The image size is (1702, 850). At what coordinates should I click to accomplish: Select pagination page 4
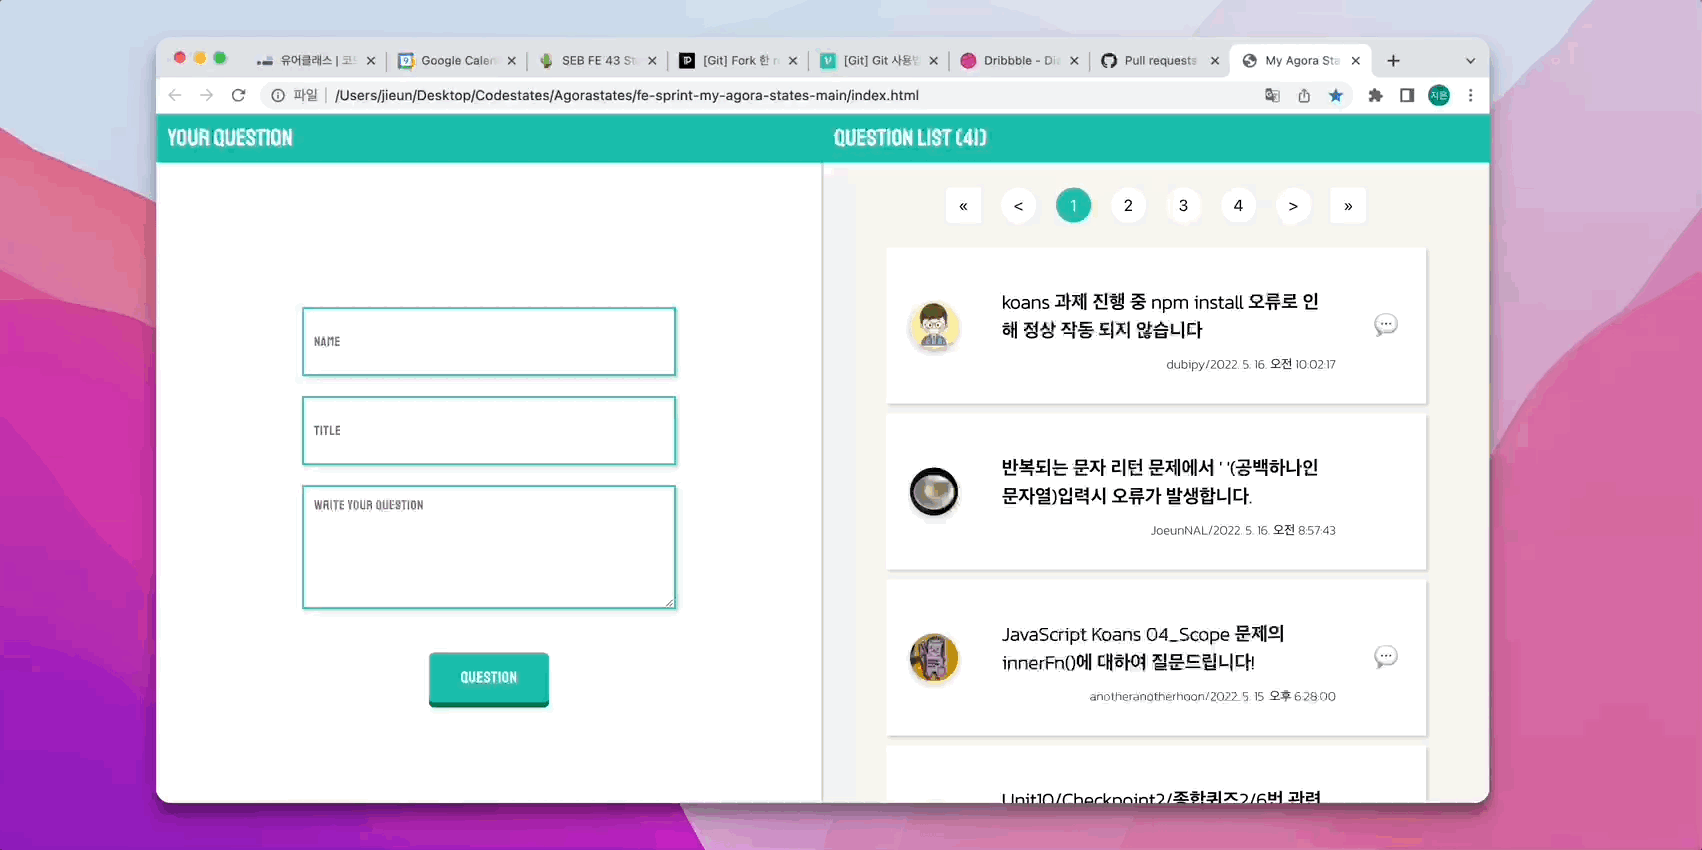click(1238, 206)
